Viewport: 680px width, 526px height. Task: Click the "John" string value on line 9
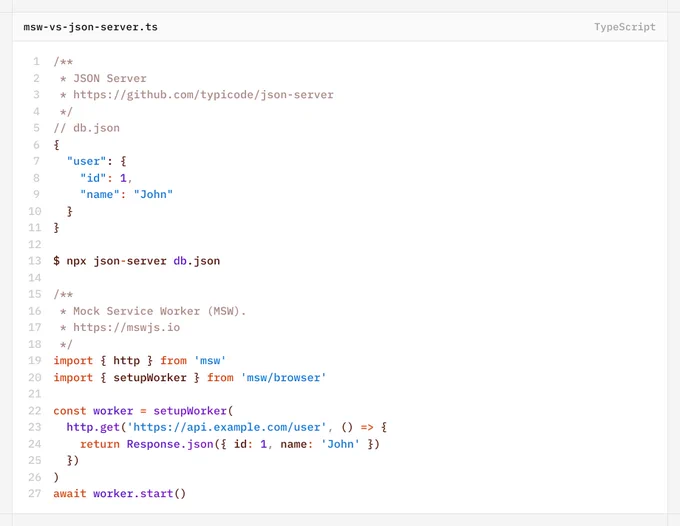click(153, 194)
